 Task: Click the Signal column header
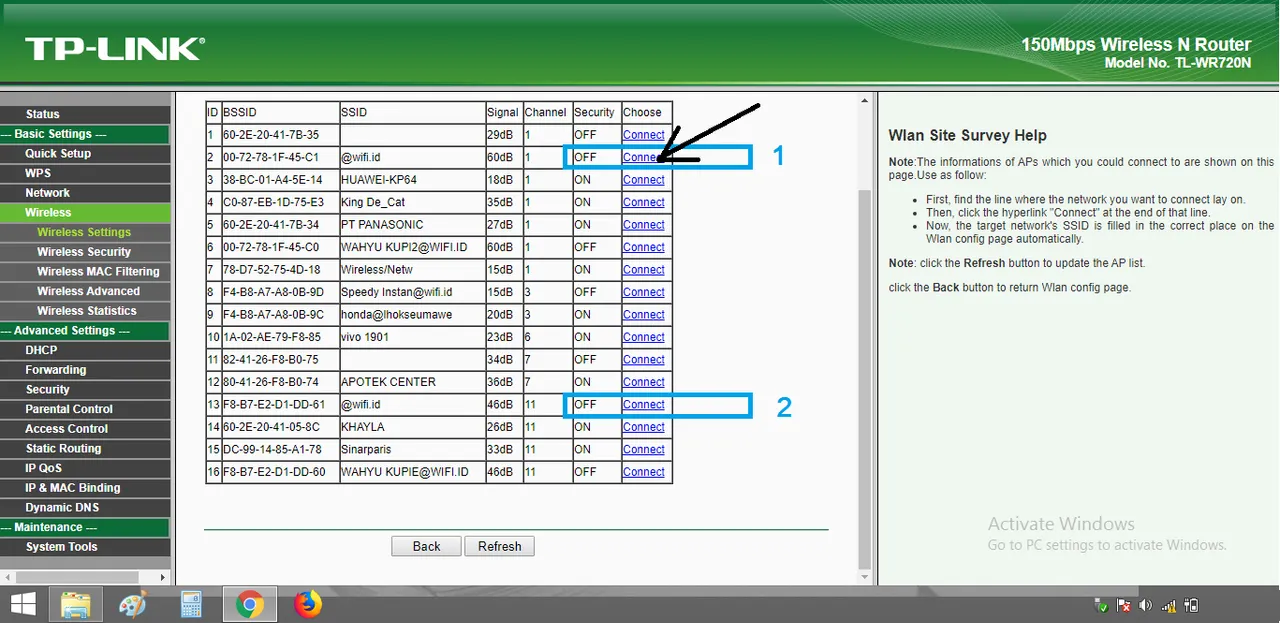coord(502,112)
